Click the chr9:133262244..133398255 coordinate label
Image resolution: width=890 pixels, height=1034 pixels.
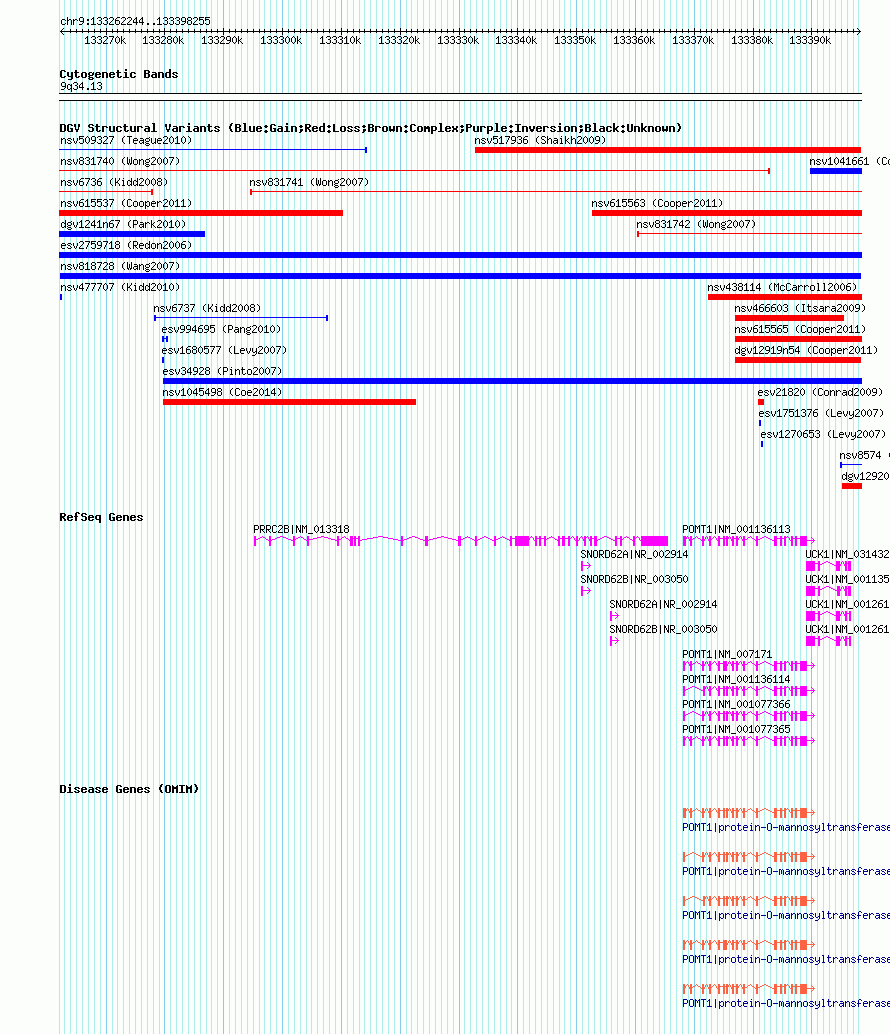coord(135,22)
